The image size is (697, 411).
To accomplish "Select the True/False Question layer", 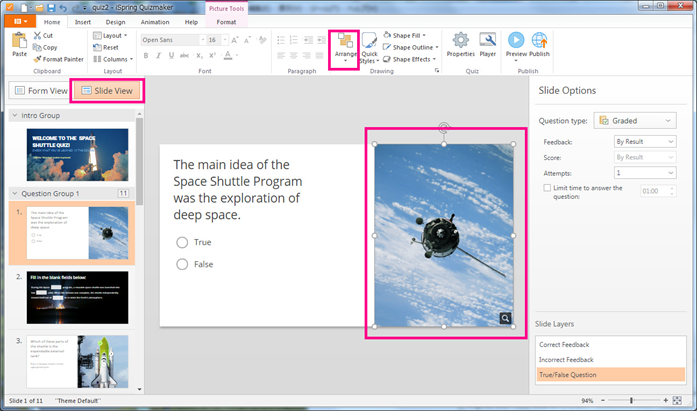I will 611,375.
